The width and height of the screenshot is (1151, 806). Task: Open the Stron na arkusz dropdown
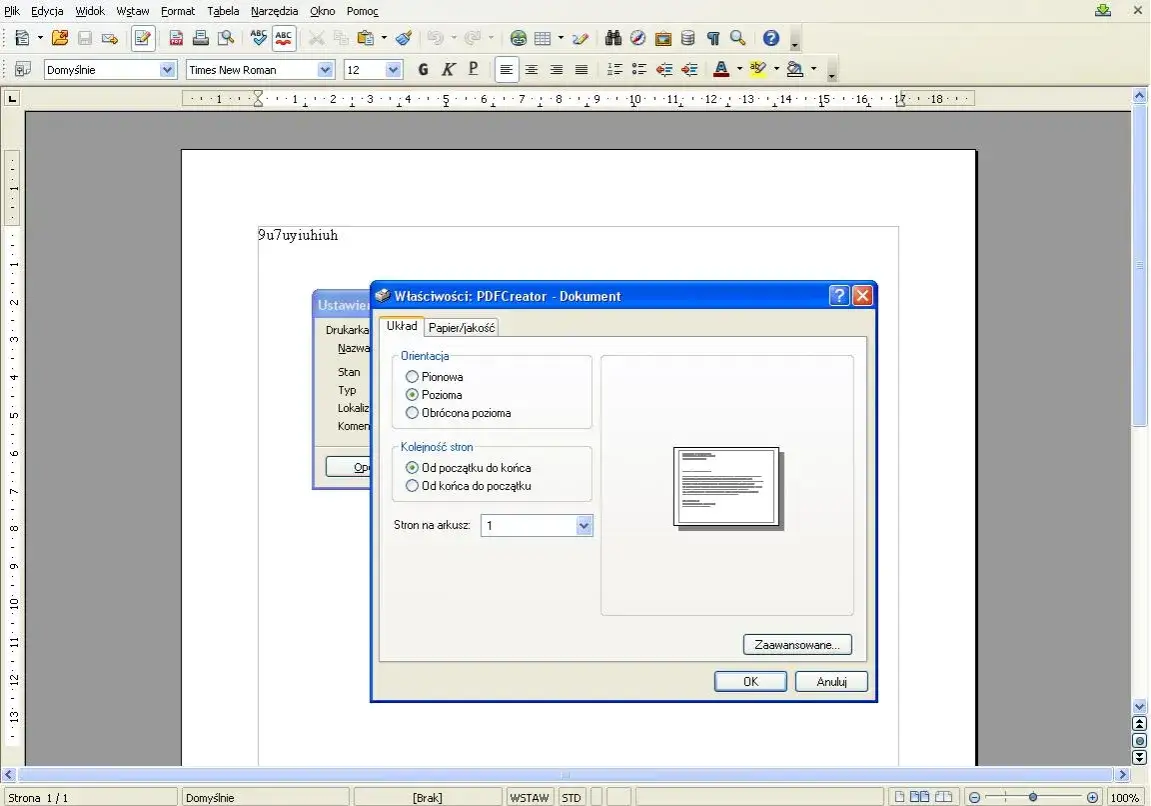(584, 526)
